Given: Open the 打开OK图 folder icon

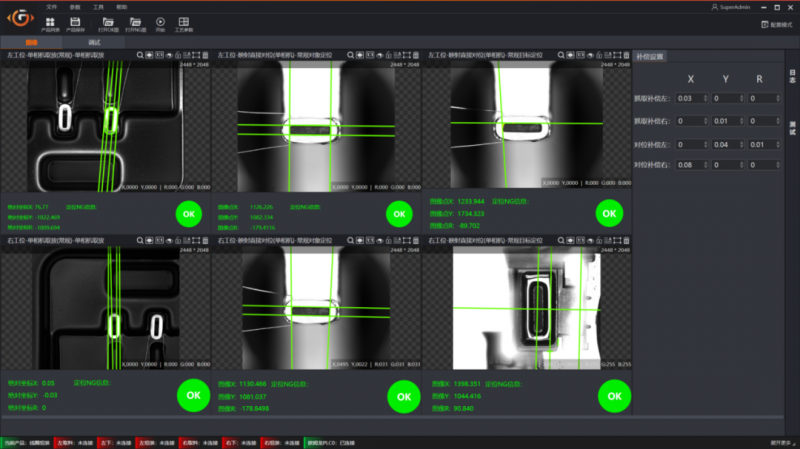Looking at the screenshot, I should point(110,22).
